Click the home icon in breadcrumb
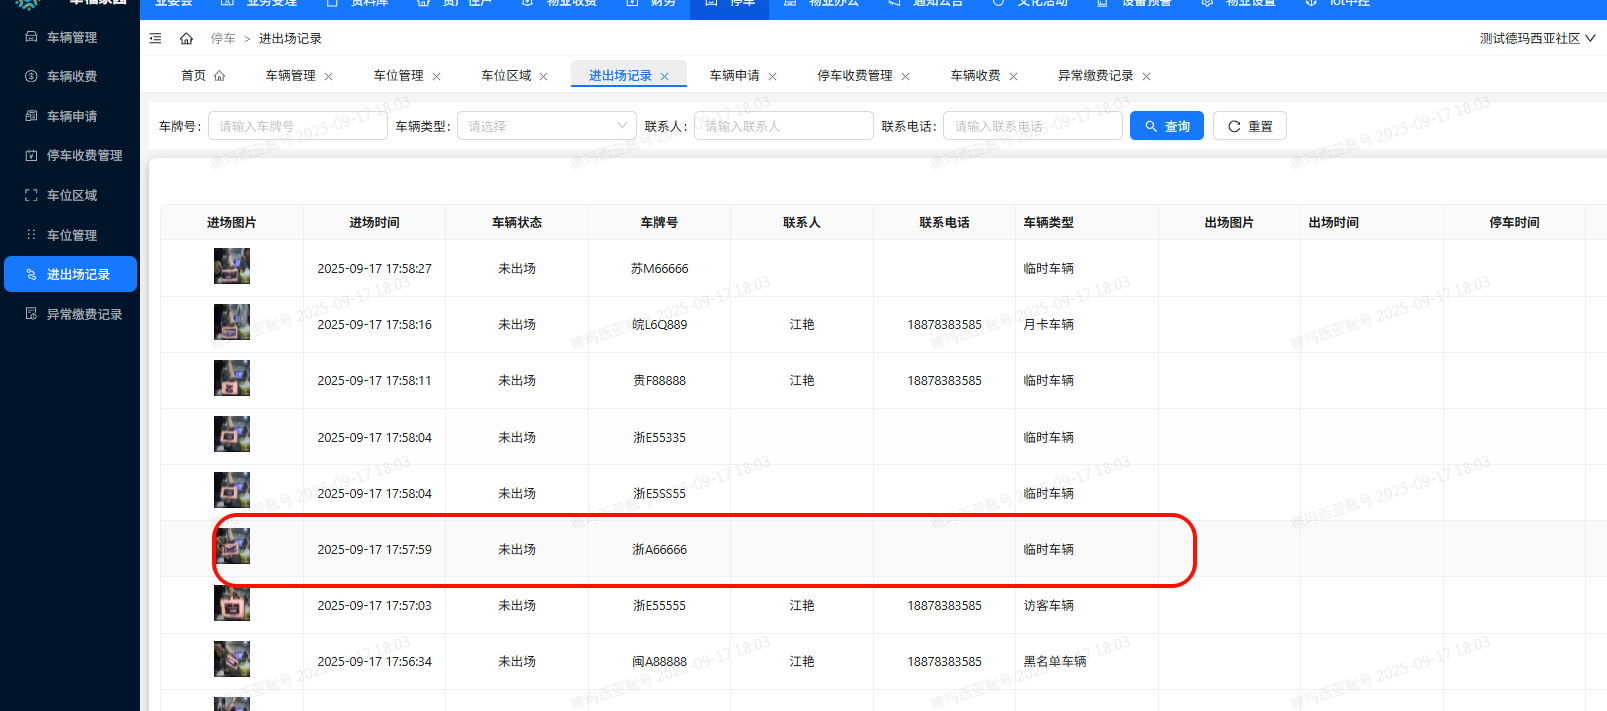This screenshot has width=1607, height=711. click(x=186, y=39)
